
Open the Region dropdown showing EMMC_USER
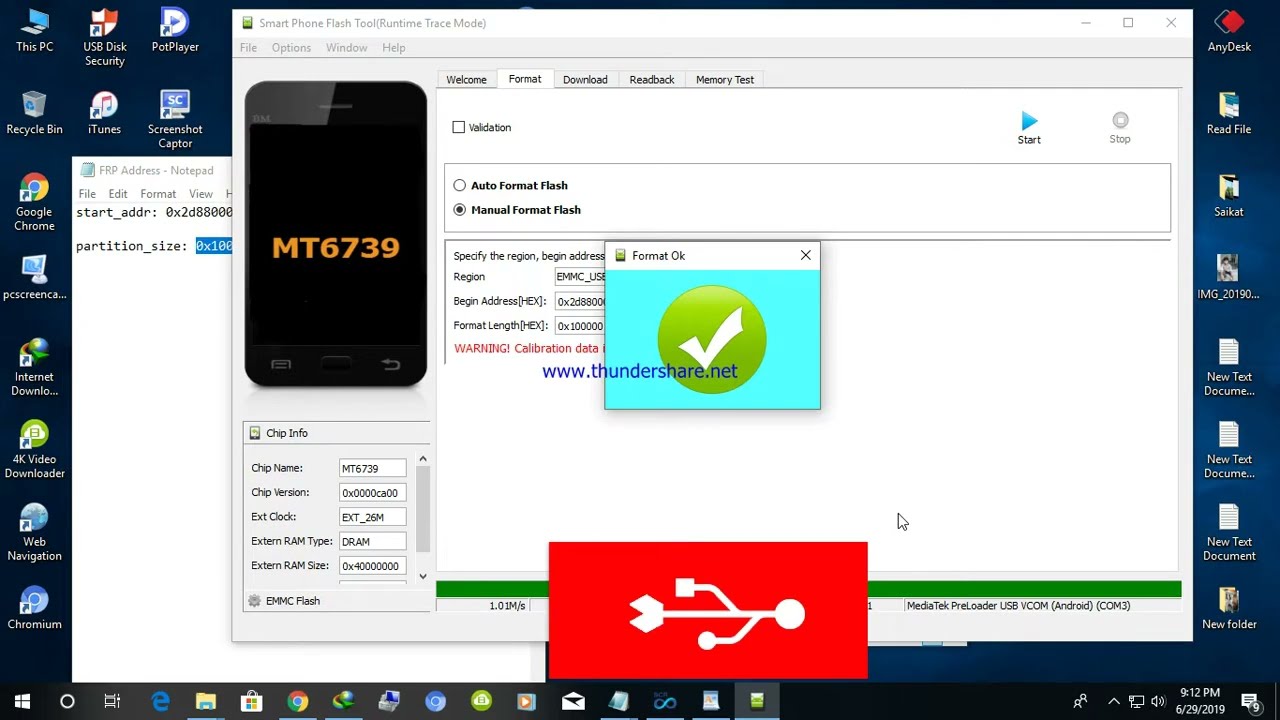pos(580,277)
